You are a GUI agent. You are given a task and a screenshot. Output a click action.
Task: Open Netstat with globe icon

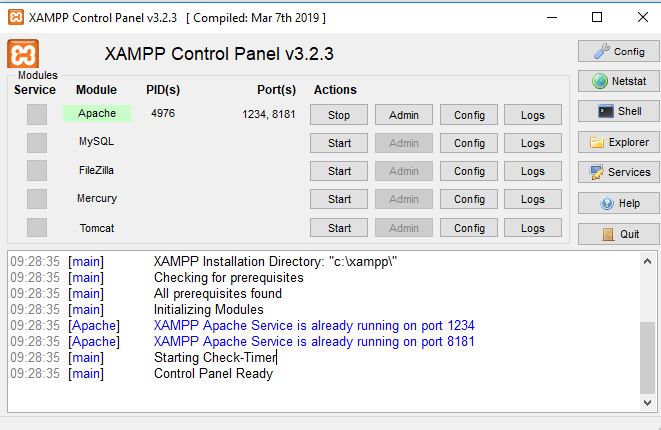[618, 81]
